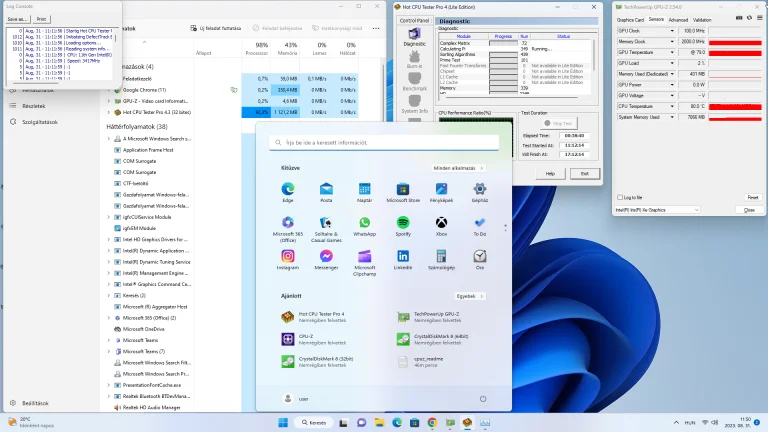Viewport: 768px width, 432px height.
Task: Open WhatsApp from pinned apps
Action: [364, 223]
